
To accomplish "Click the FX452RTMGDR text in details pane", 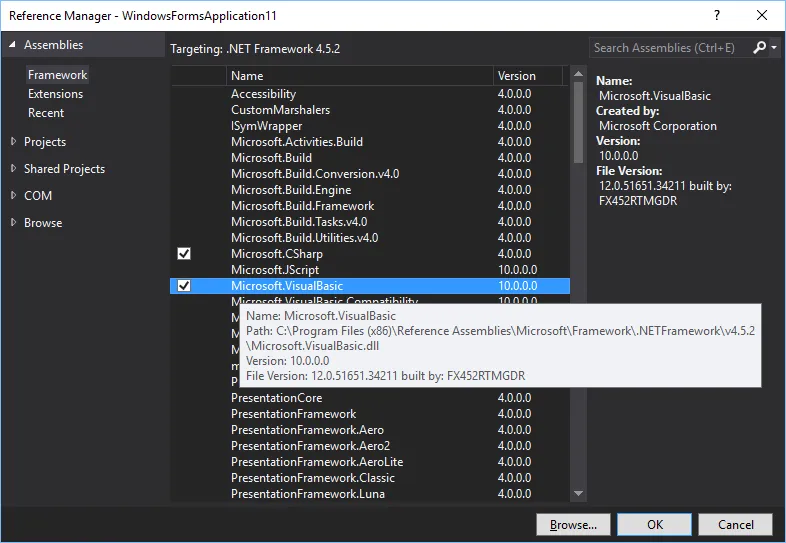I will pyautogui.click(x=638, y=201).
